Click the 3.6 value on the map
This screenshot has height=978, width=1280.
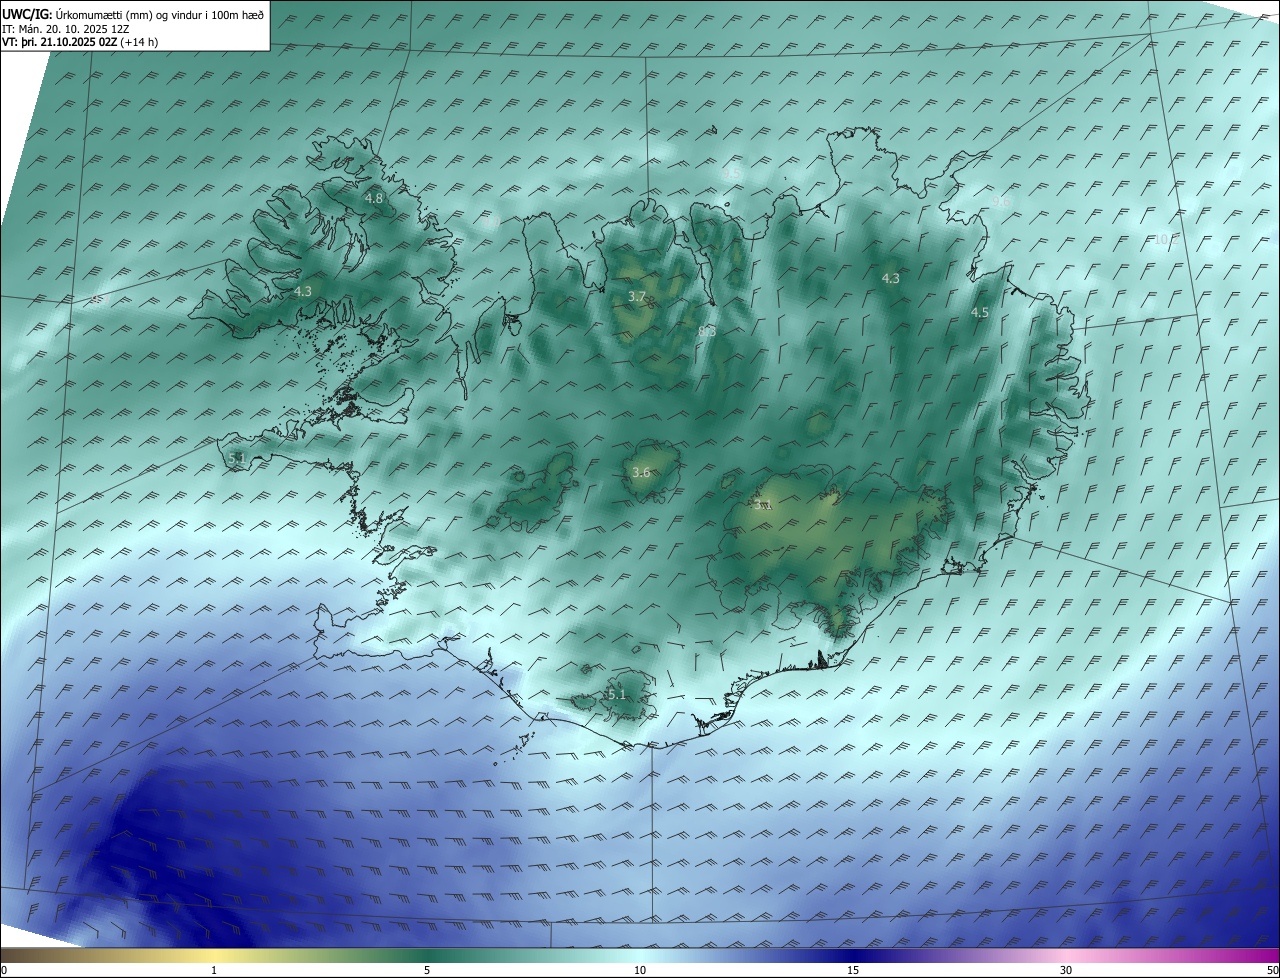641,473
